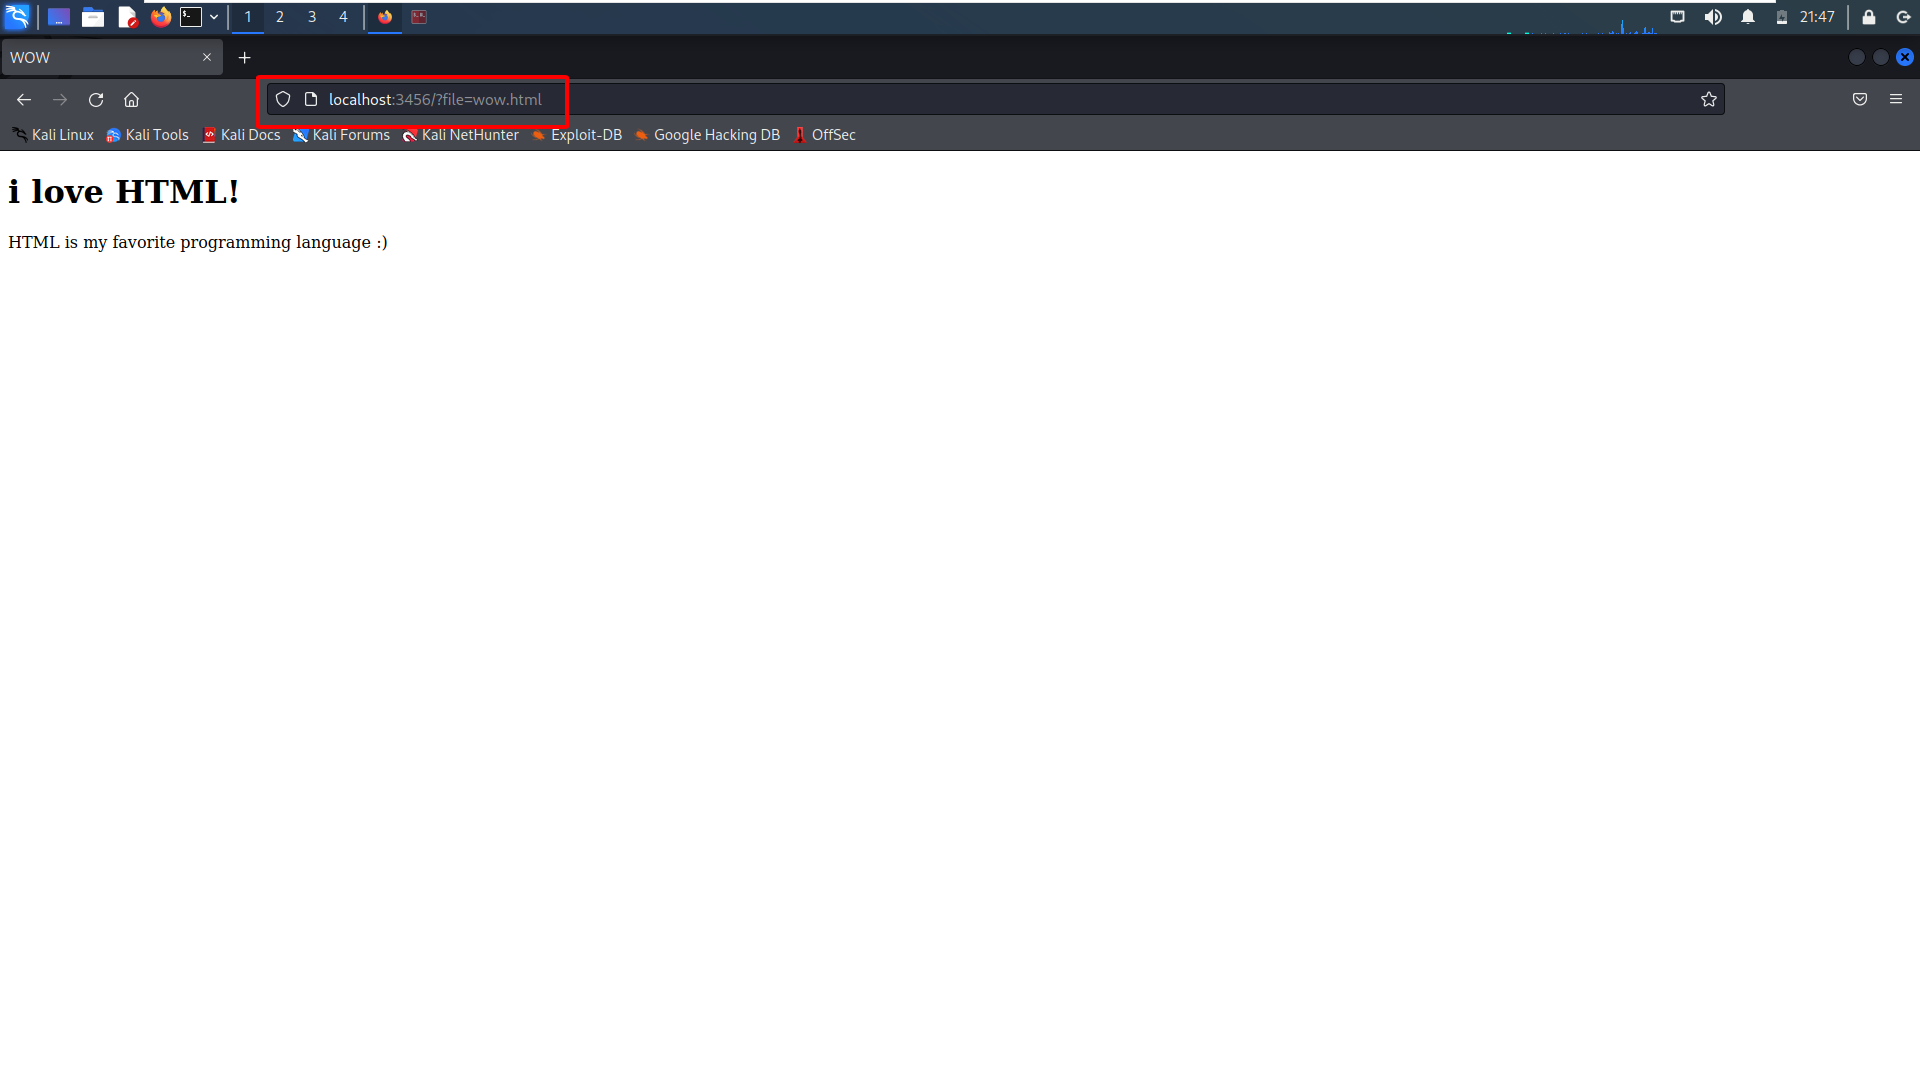
Task: Open the terminal emulator from the taskbar
Action: pos(190,16)
